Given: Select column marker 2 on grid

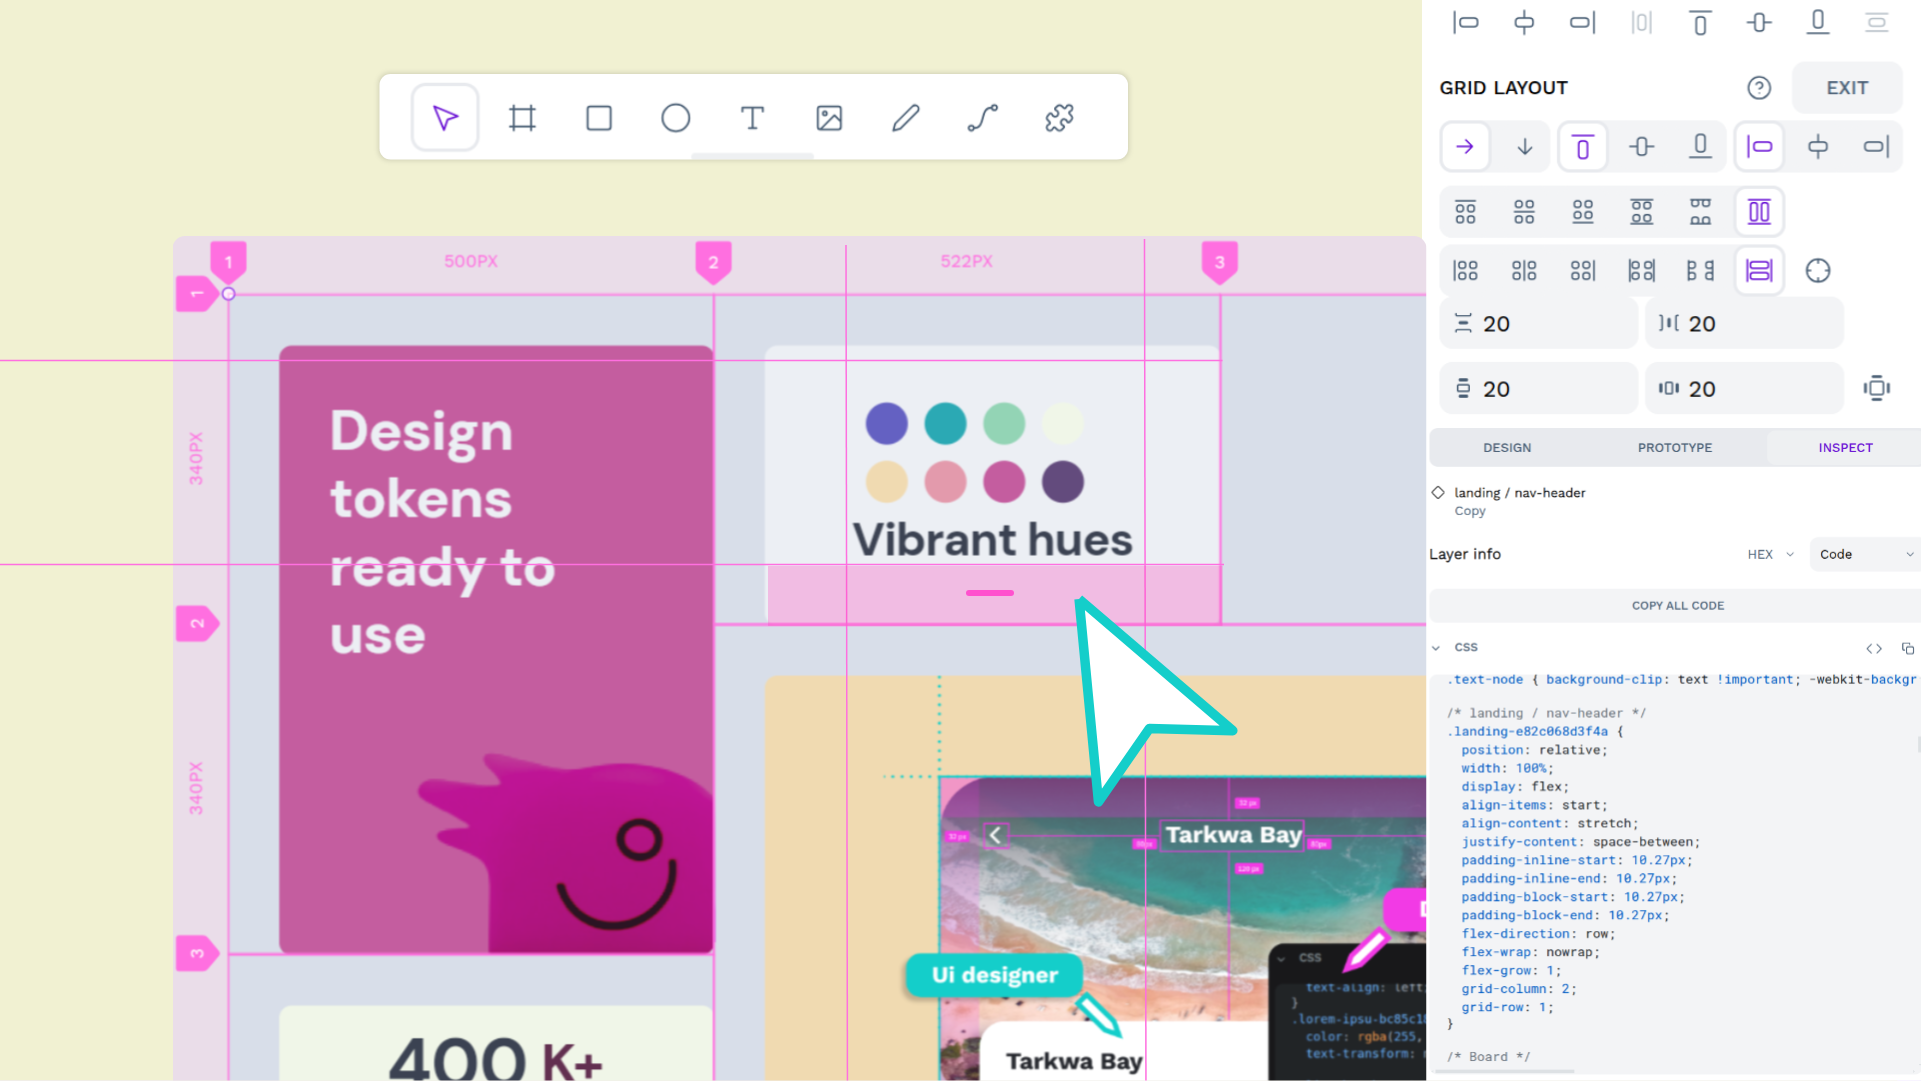Looking at the screenshot, I should coord(713,262).
